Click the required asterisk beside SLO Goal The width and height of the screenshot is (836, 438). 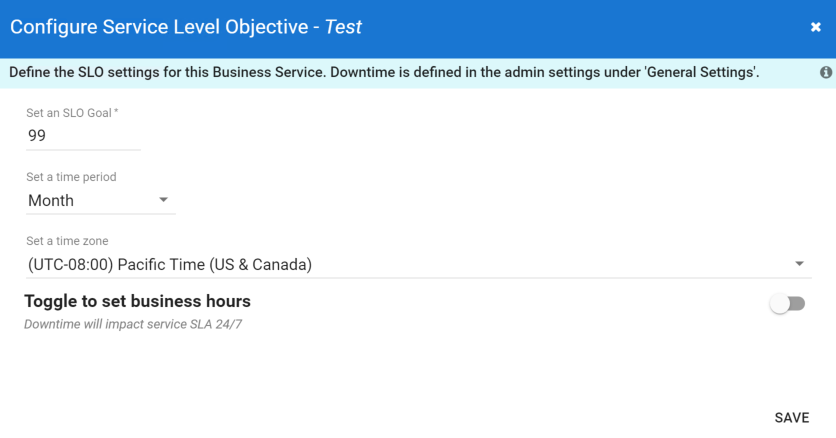pyautogui.click(x=116, y=112)
